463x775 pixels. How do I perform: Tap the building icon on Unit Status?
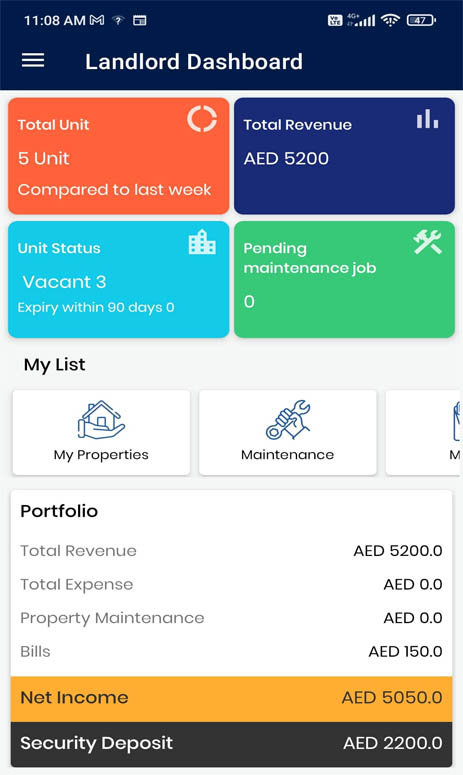tap(202, 242)
